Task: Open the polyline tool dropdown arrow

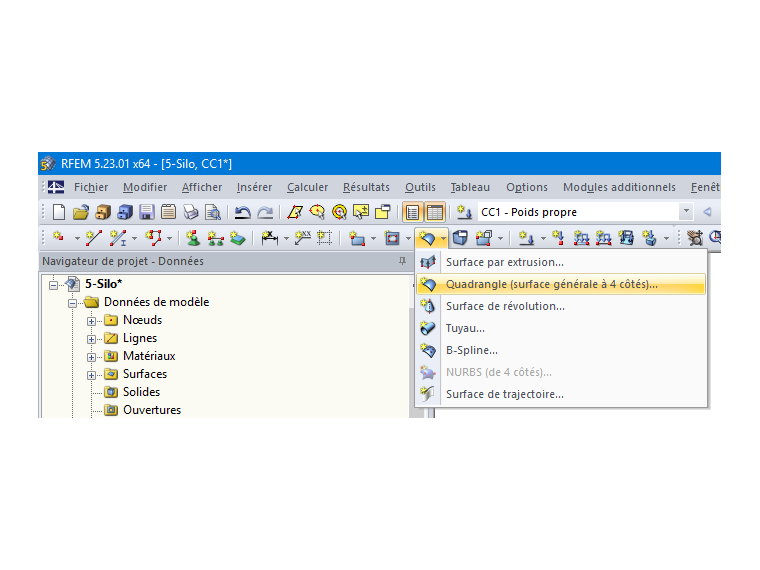Action: pos(169,238)
